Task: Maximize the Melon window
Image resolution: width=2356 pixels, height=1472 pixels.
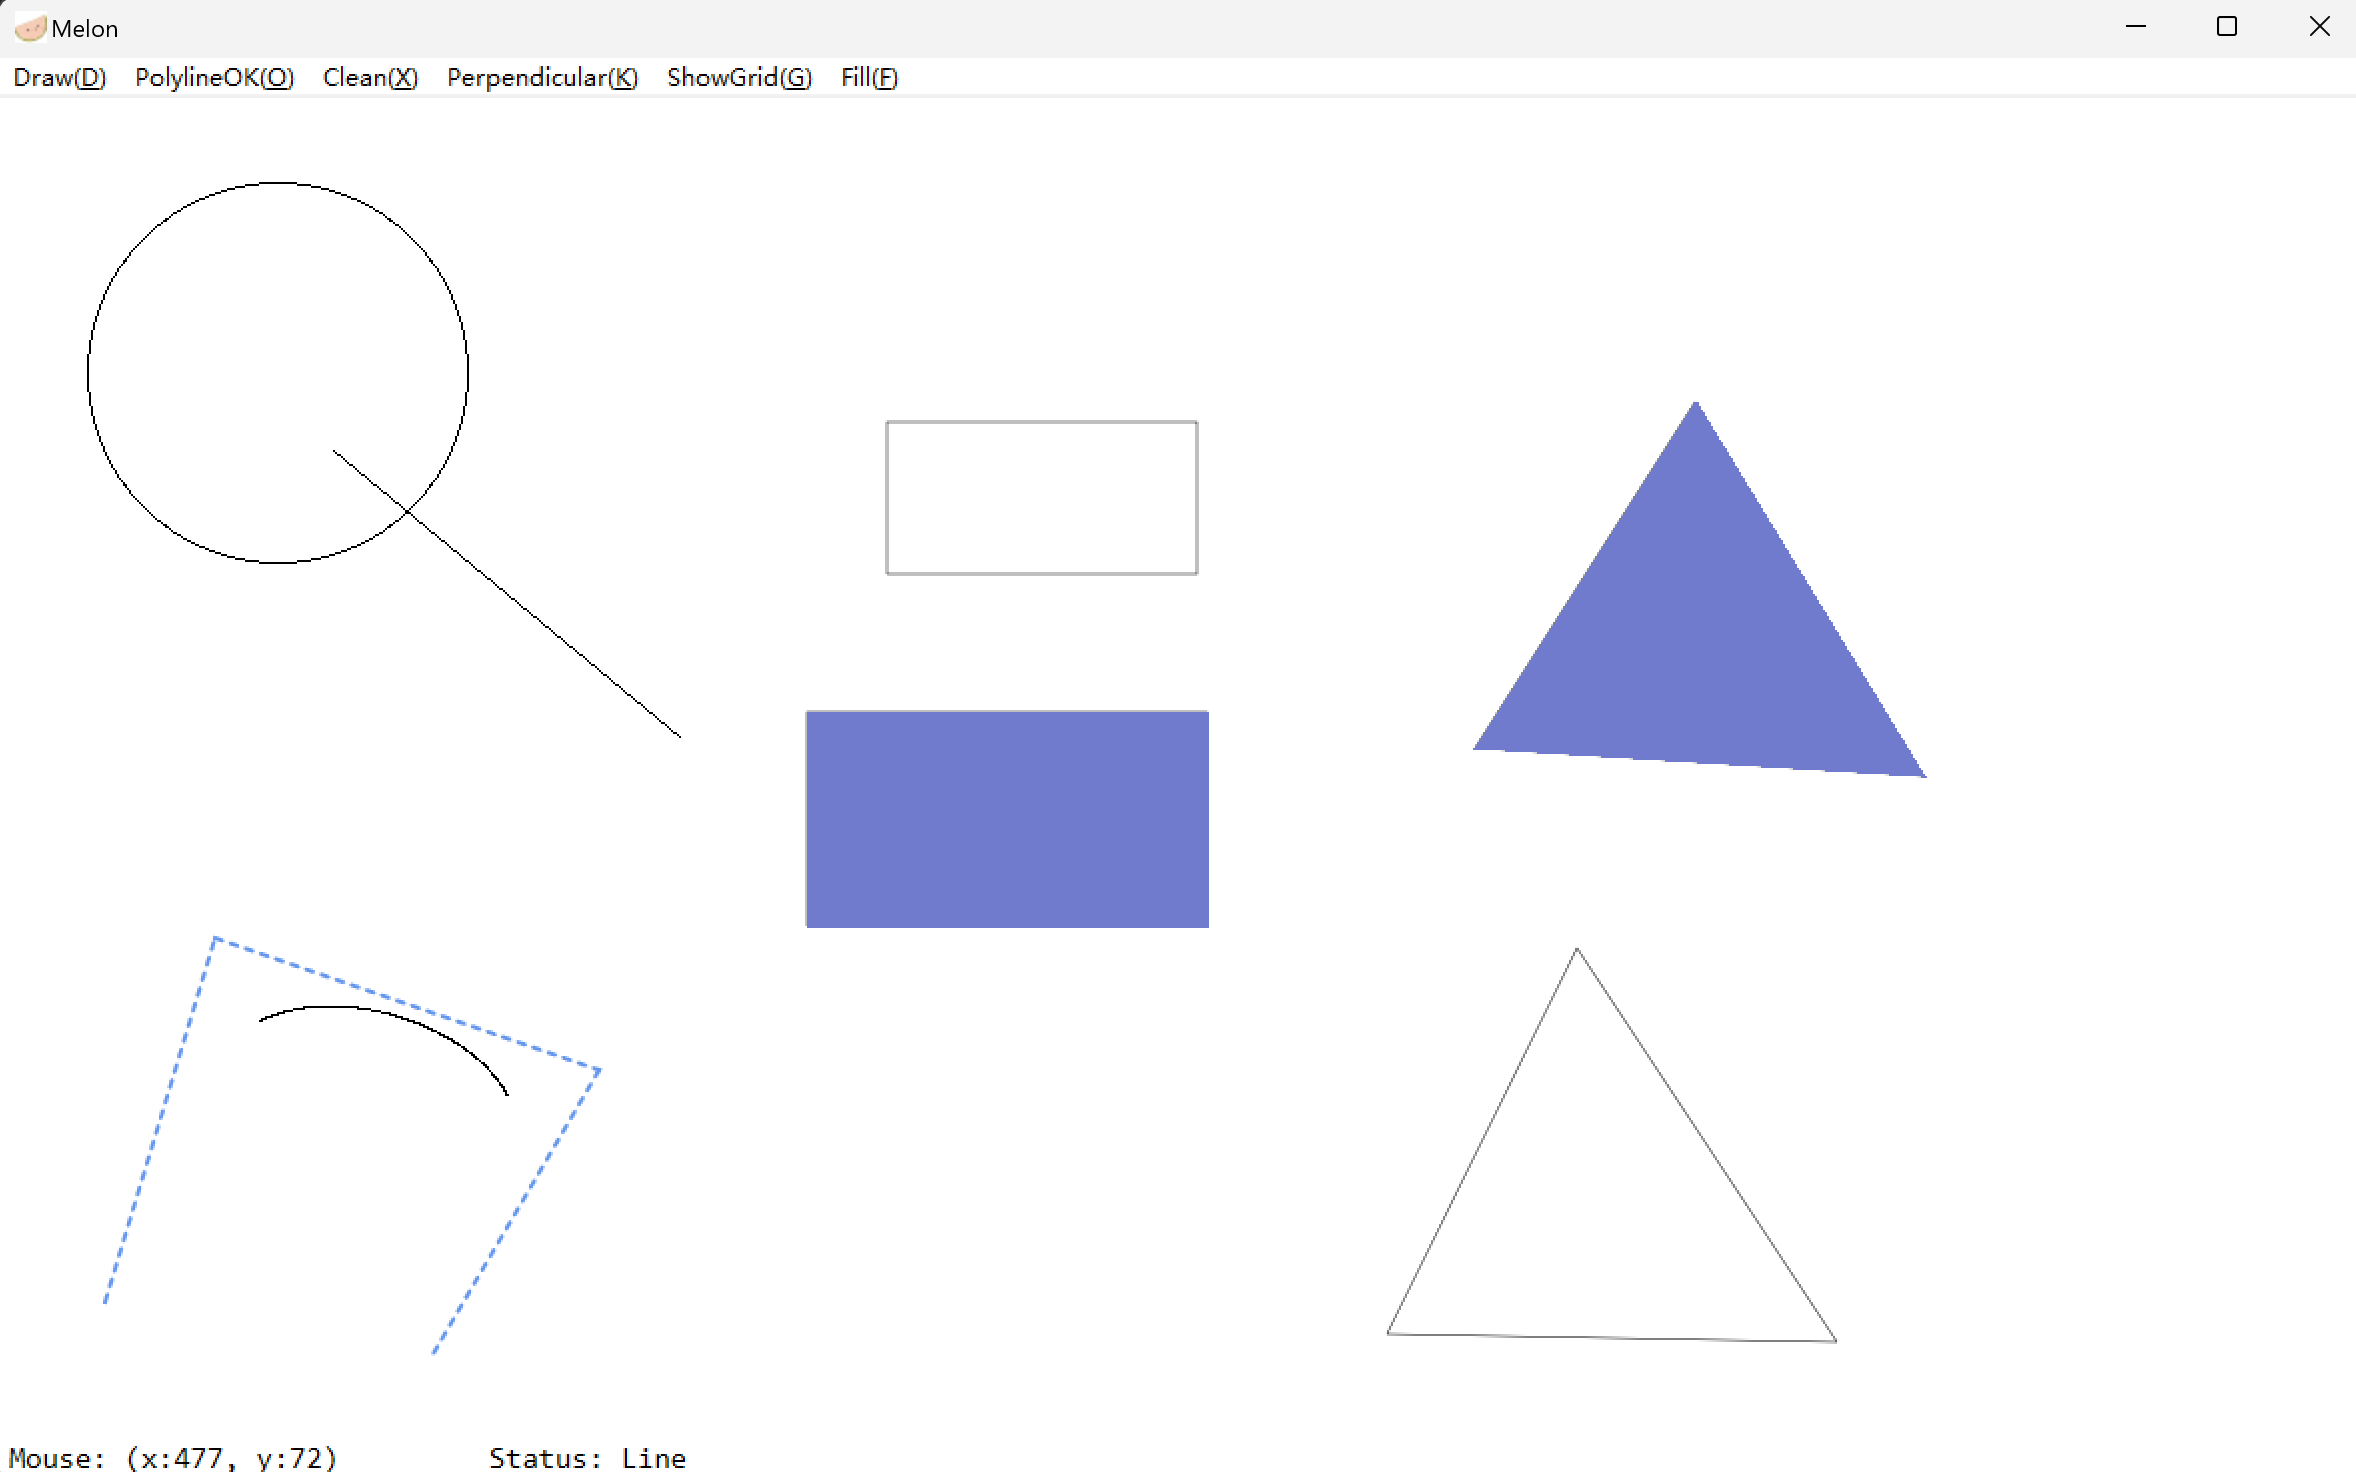Action: (x=2227, y=27)
